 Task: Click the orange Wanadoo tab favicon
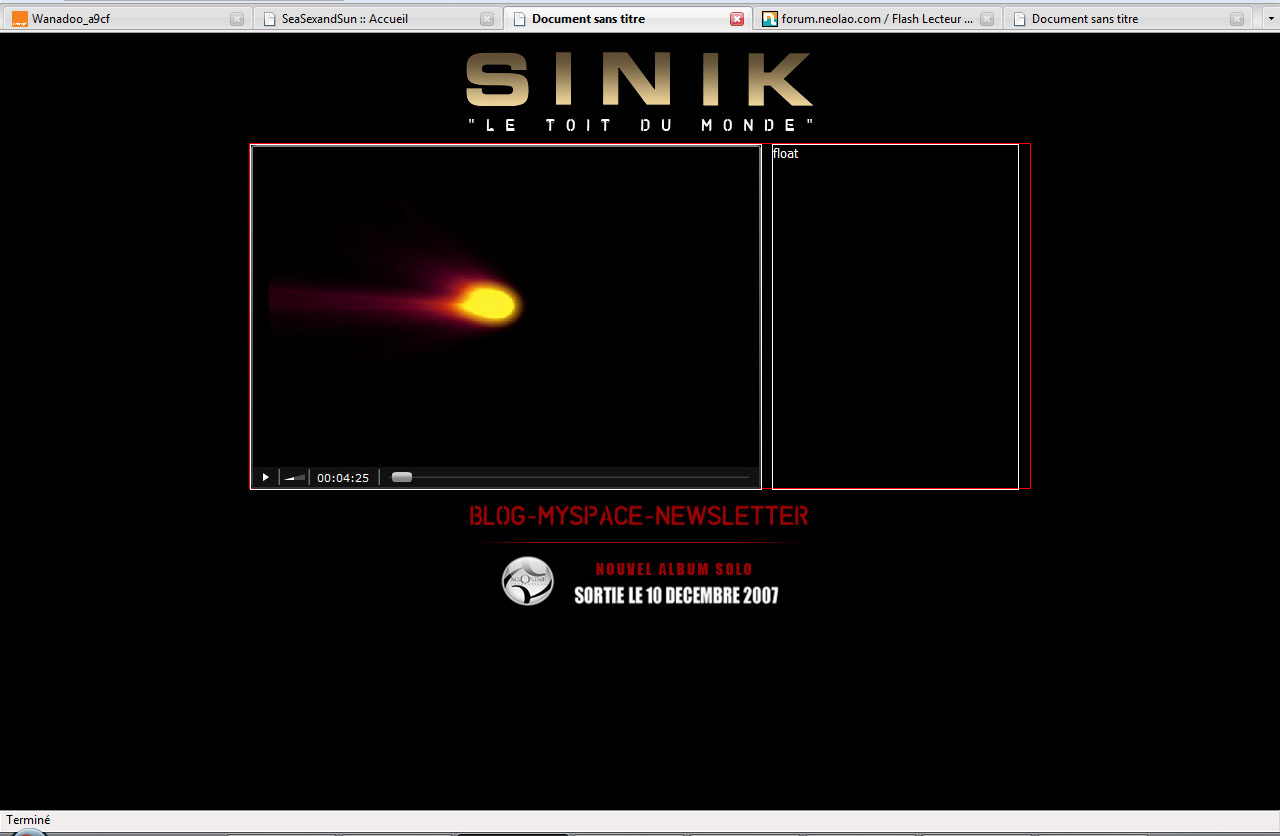pyautogui.click(x=19, y=19)
